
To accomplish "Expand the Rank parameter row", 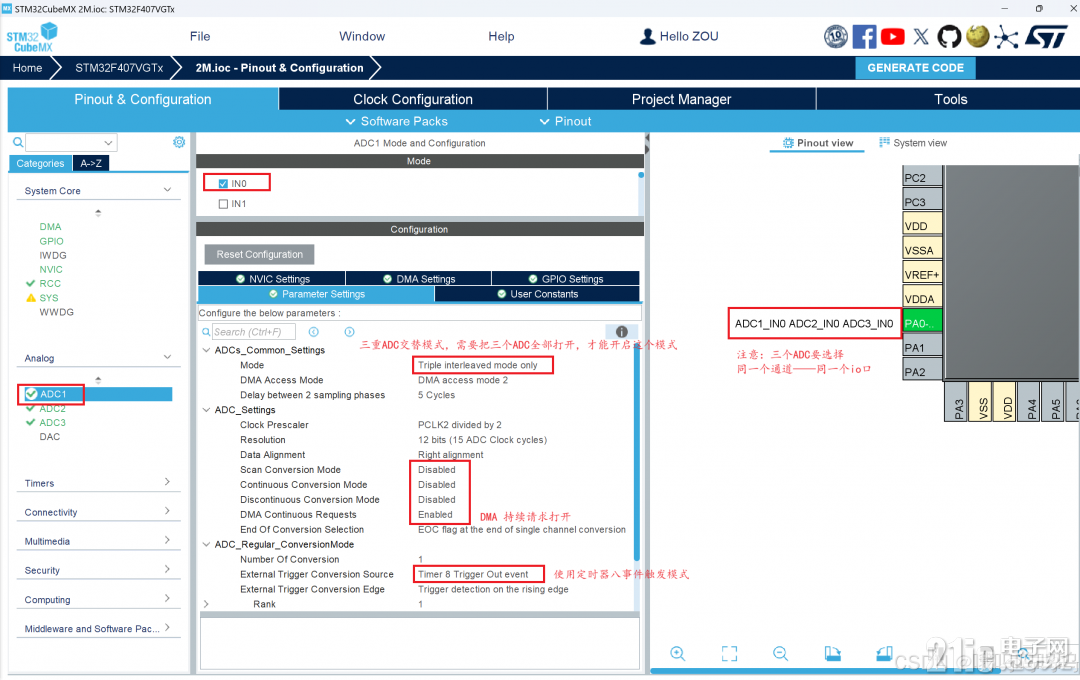I will tap(207, 604).
